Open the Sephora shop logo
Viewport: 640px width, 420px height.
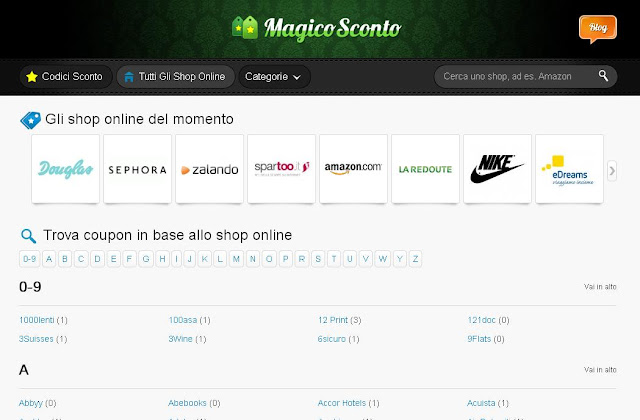click(x=138, y=169)
